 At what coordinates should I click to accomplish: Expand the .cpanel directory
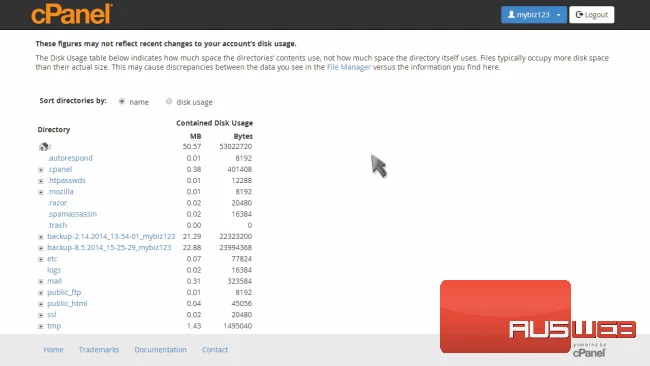click(x=41, y=170)
